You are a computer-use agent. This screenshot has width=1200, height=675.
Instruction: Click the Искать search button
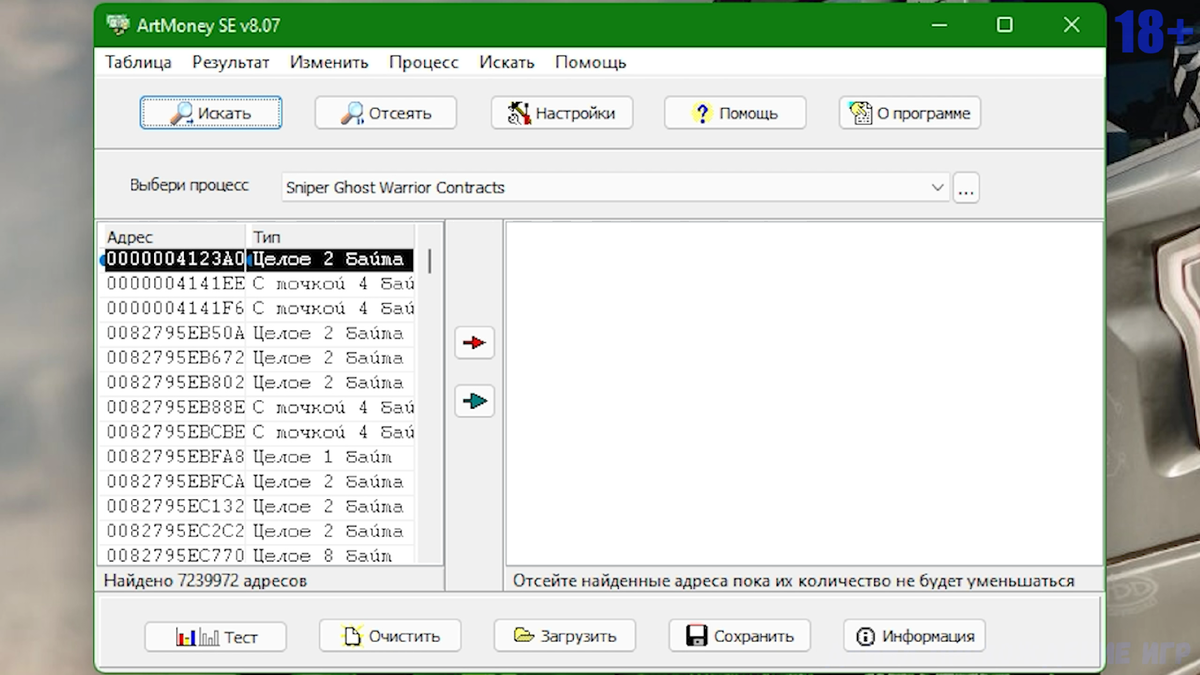(211, 113)
